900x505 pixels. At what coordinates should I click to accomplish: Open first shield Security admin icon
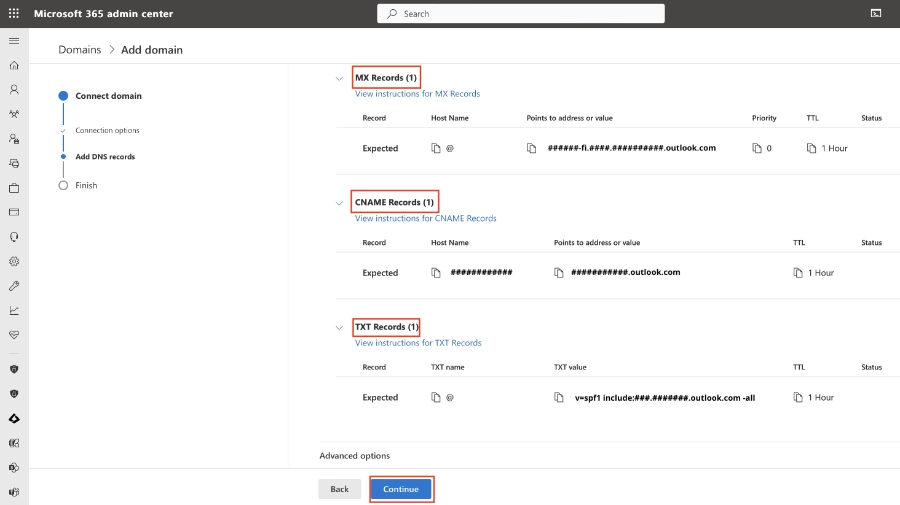(x=14, y=369)
